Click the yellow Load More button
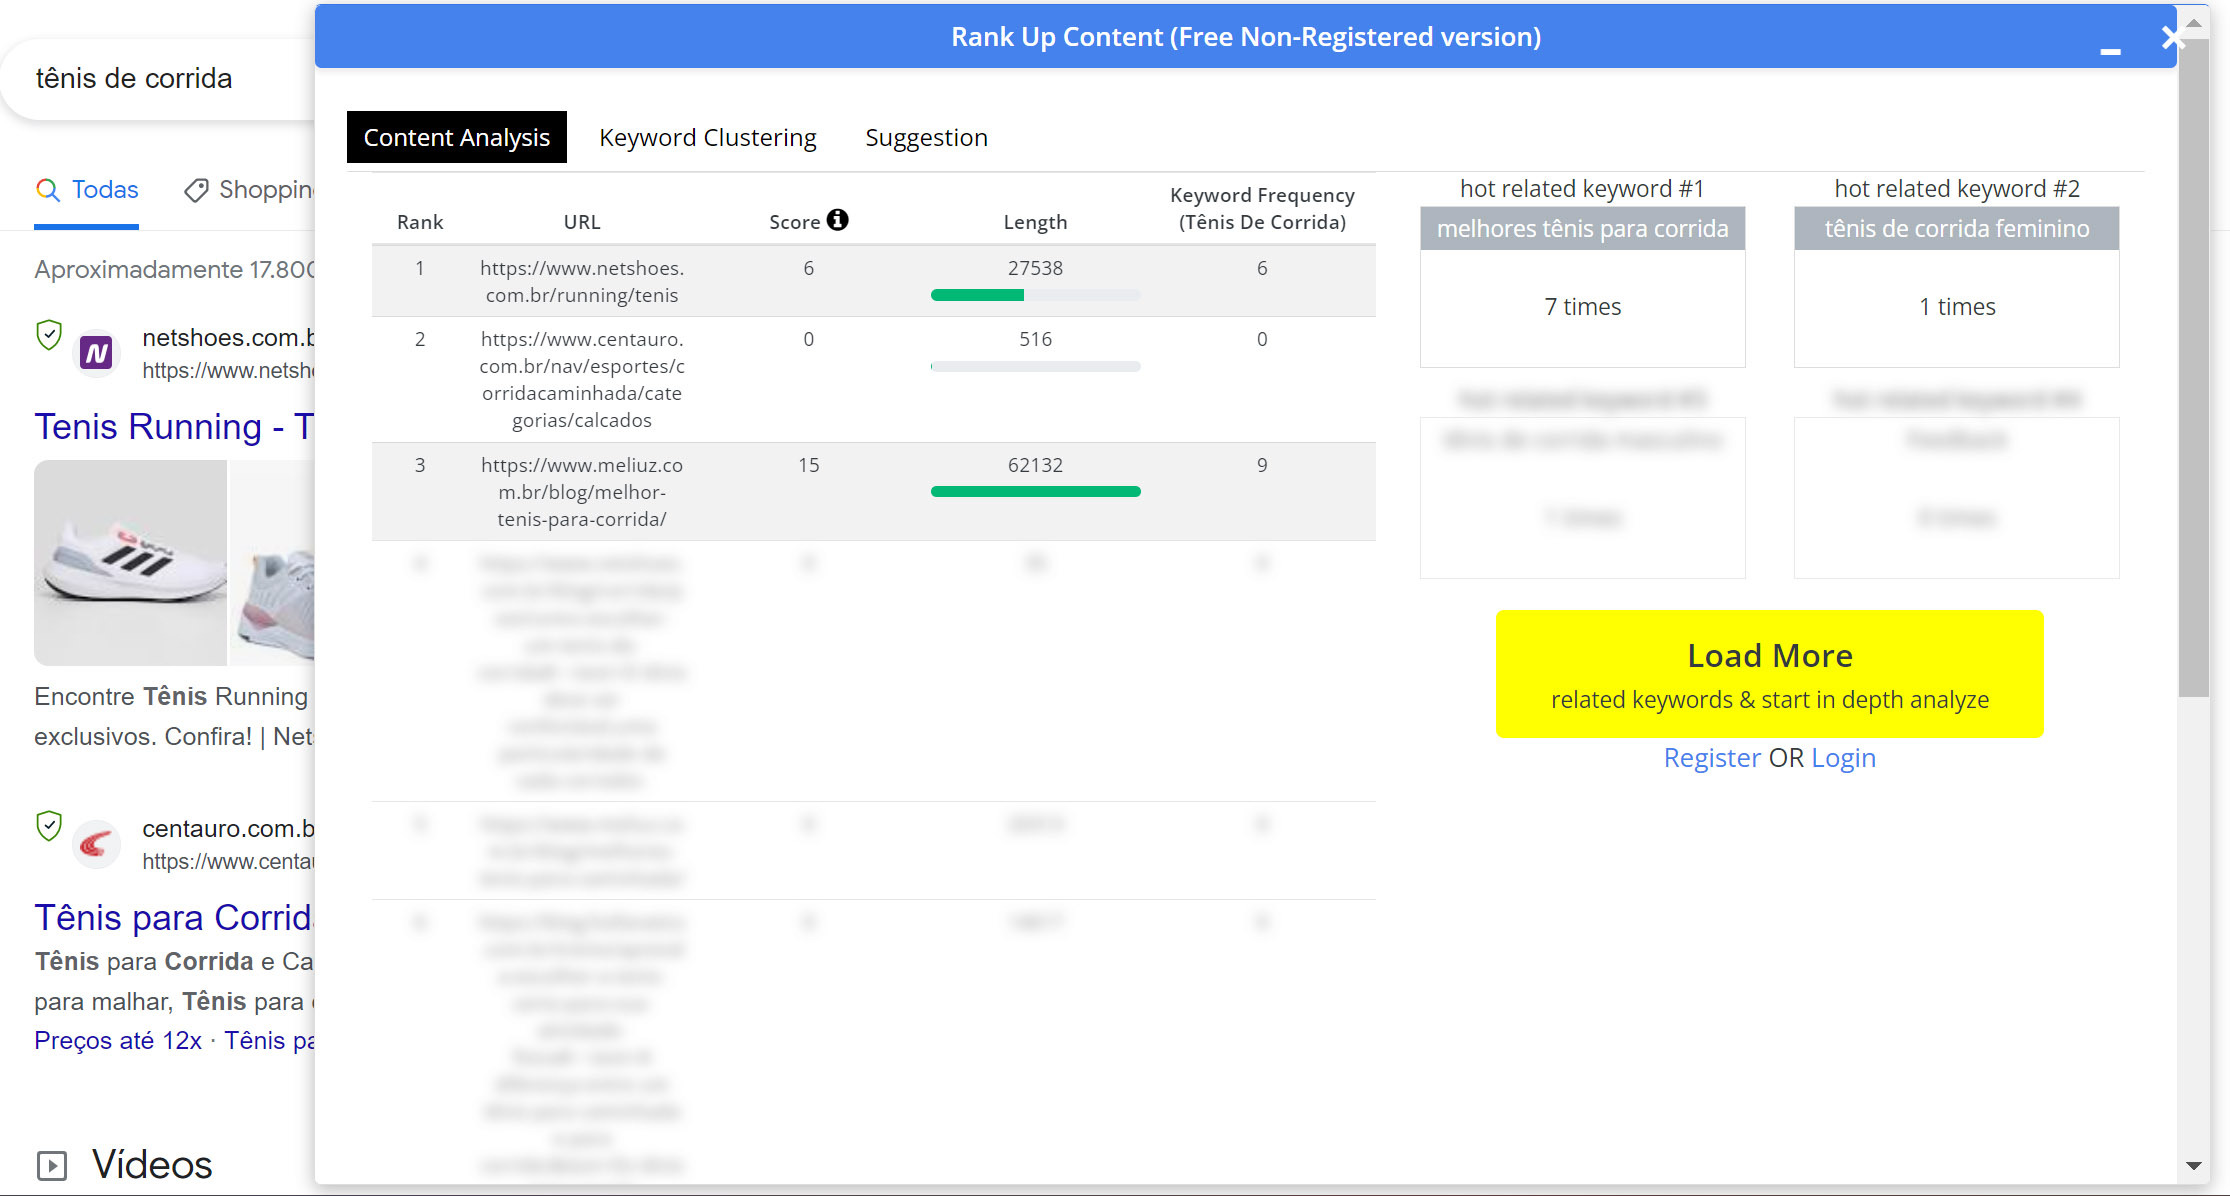 [1768, 673]
